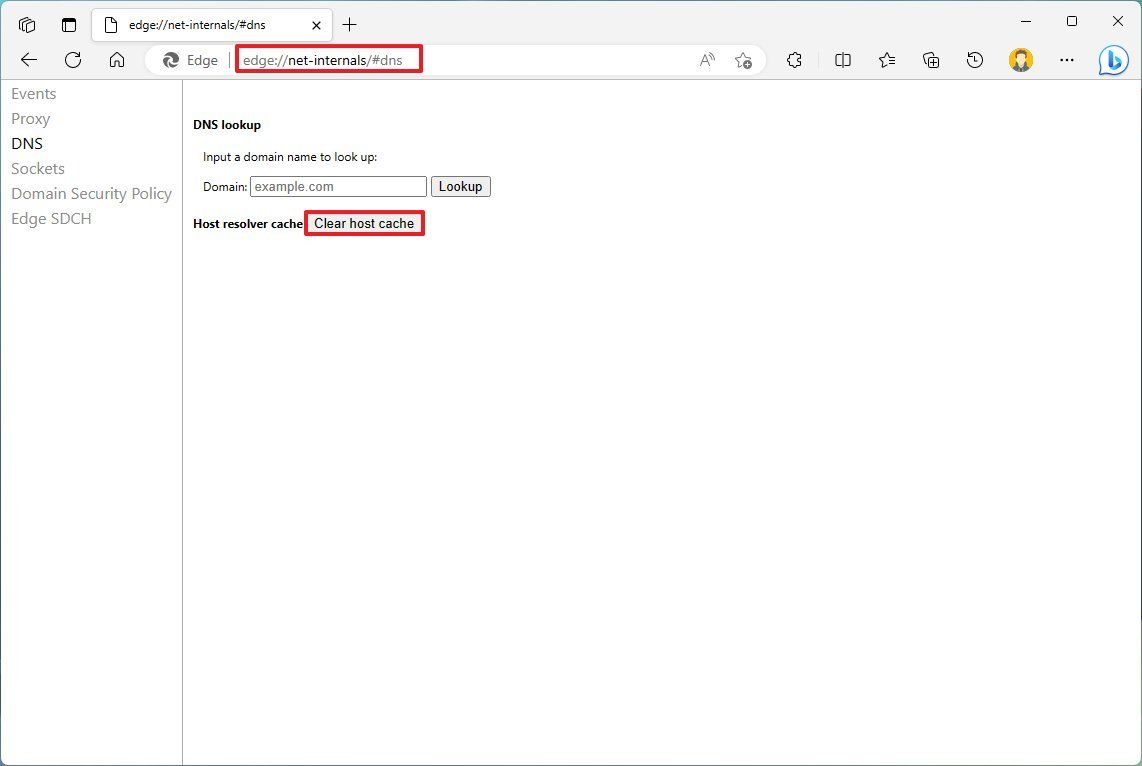Open Settings and more menu
The image size is (1142, 766).
[1067, 60]
